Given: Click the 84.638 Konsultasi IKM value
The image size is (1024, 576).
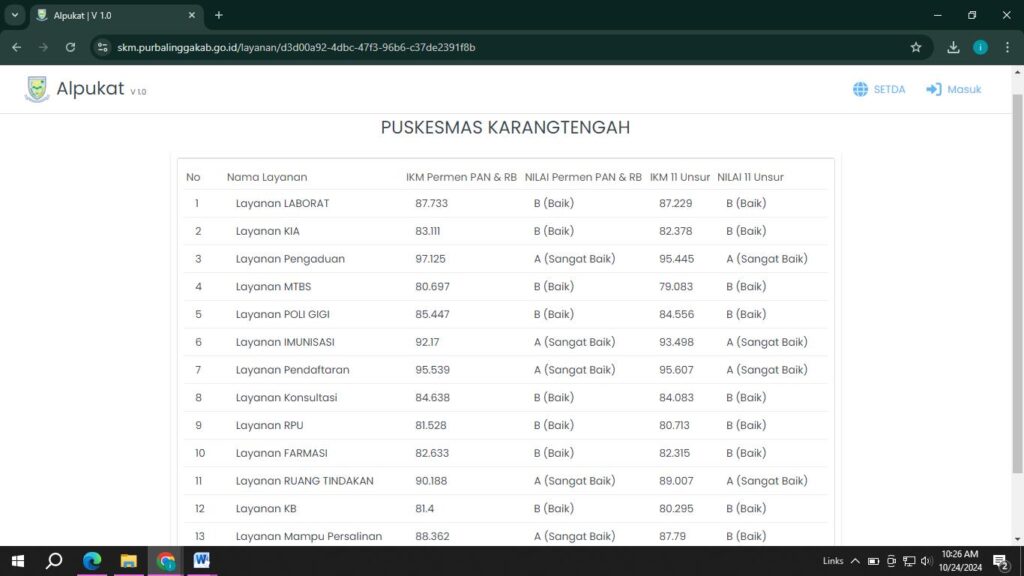Looking at the screenshot, I should tap(432, 398).
